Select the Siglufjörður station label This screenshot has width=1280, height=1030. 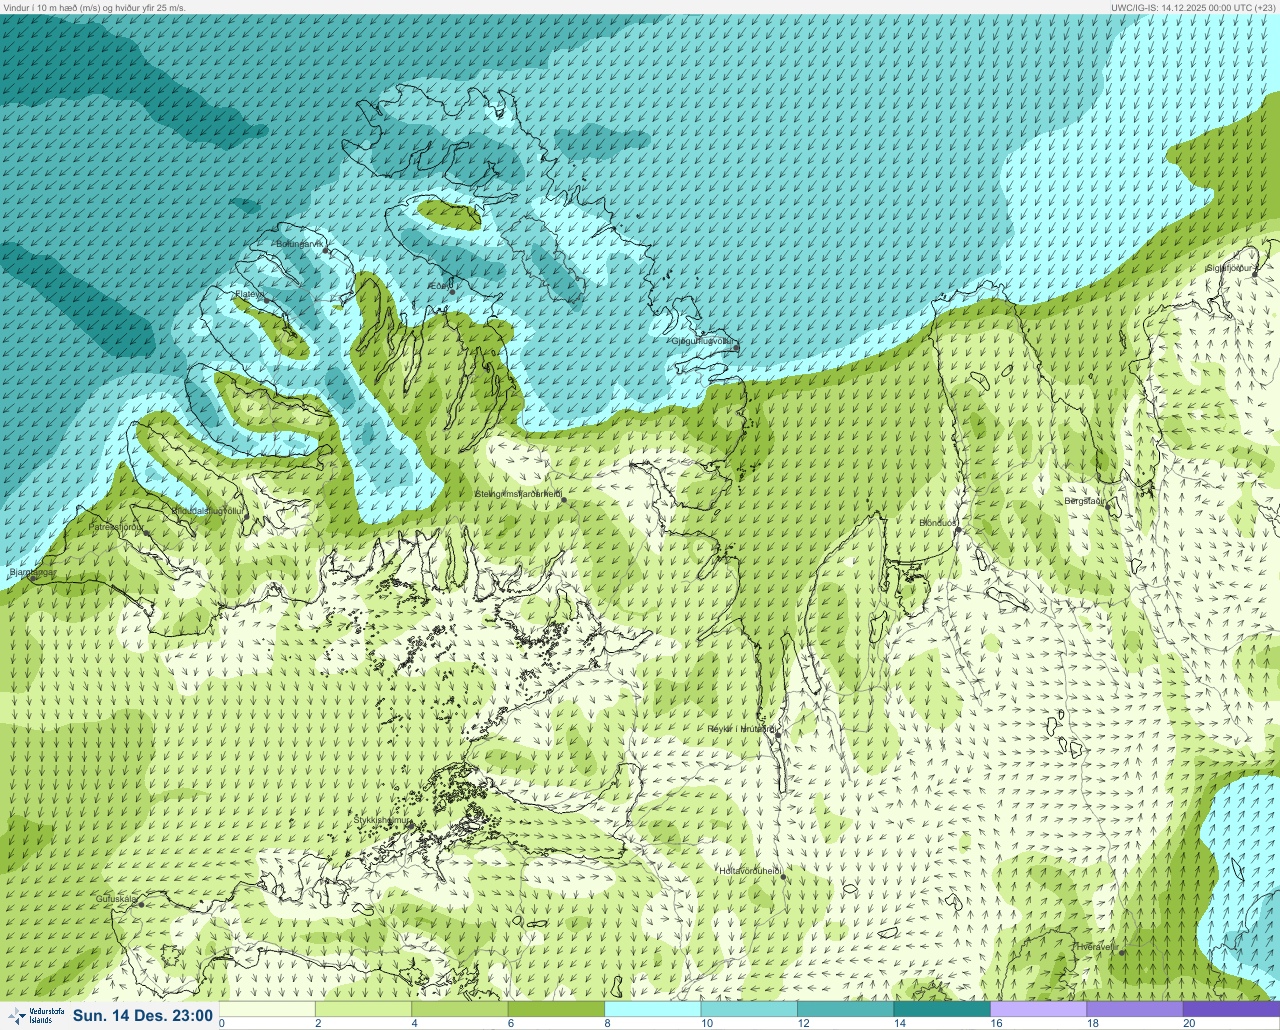point(1229,268)
